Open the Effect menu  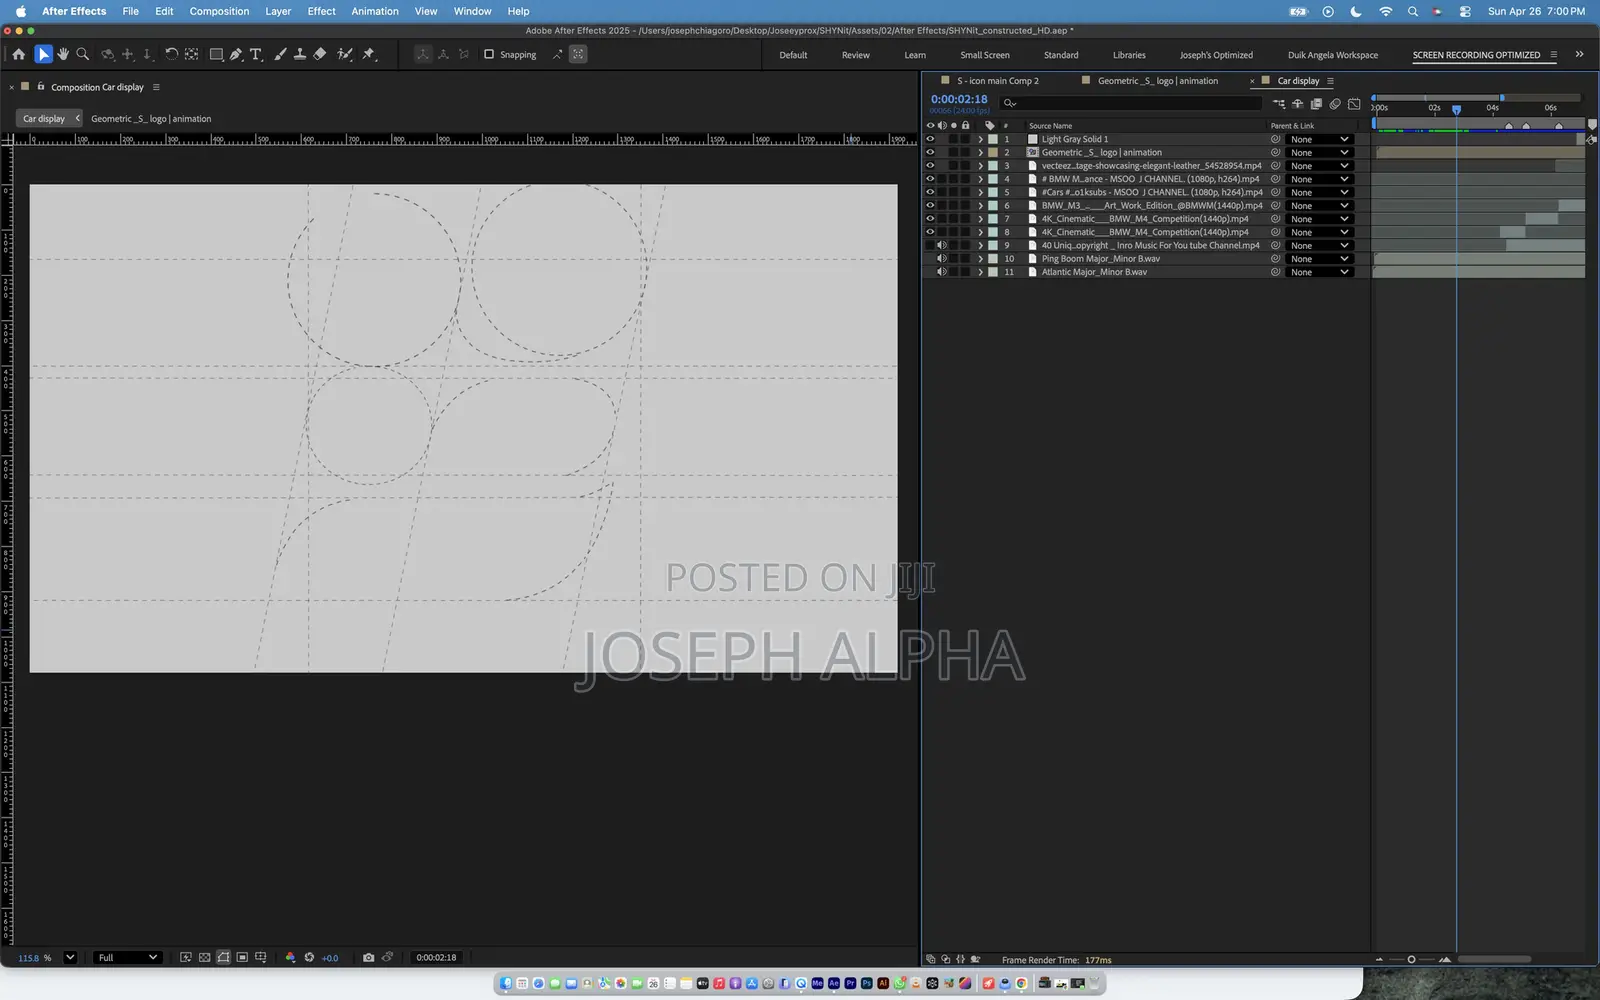click(x=321, y=11)
